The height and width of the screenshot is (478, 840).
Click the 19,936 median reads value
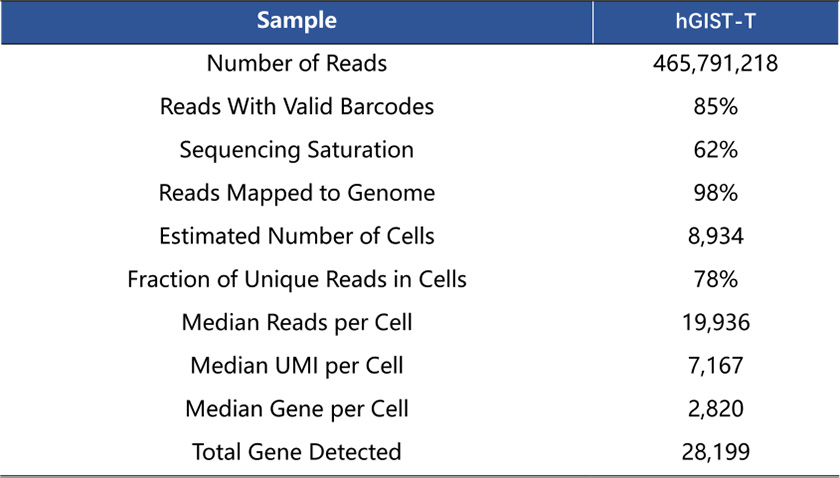[715, 322]
